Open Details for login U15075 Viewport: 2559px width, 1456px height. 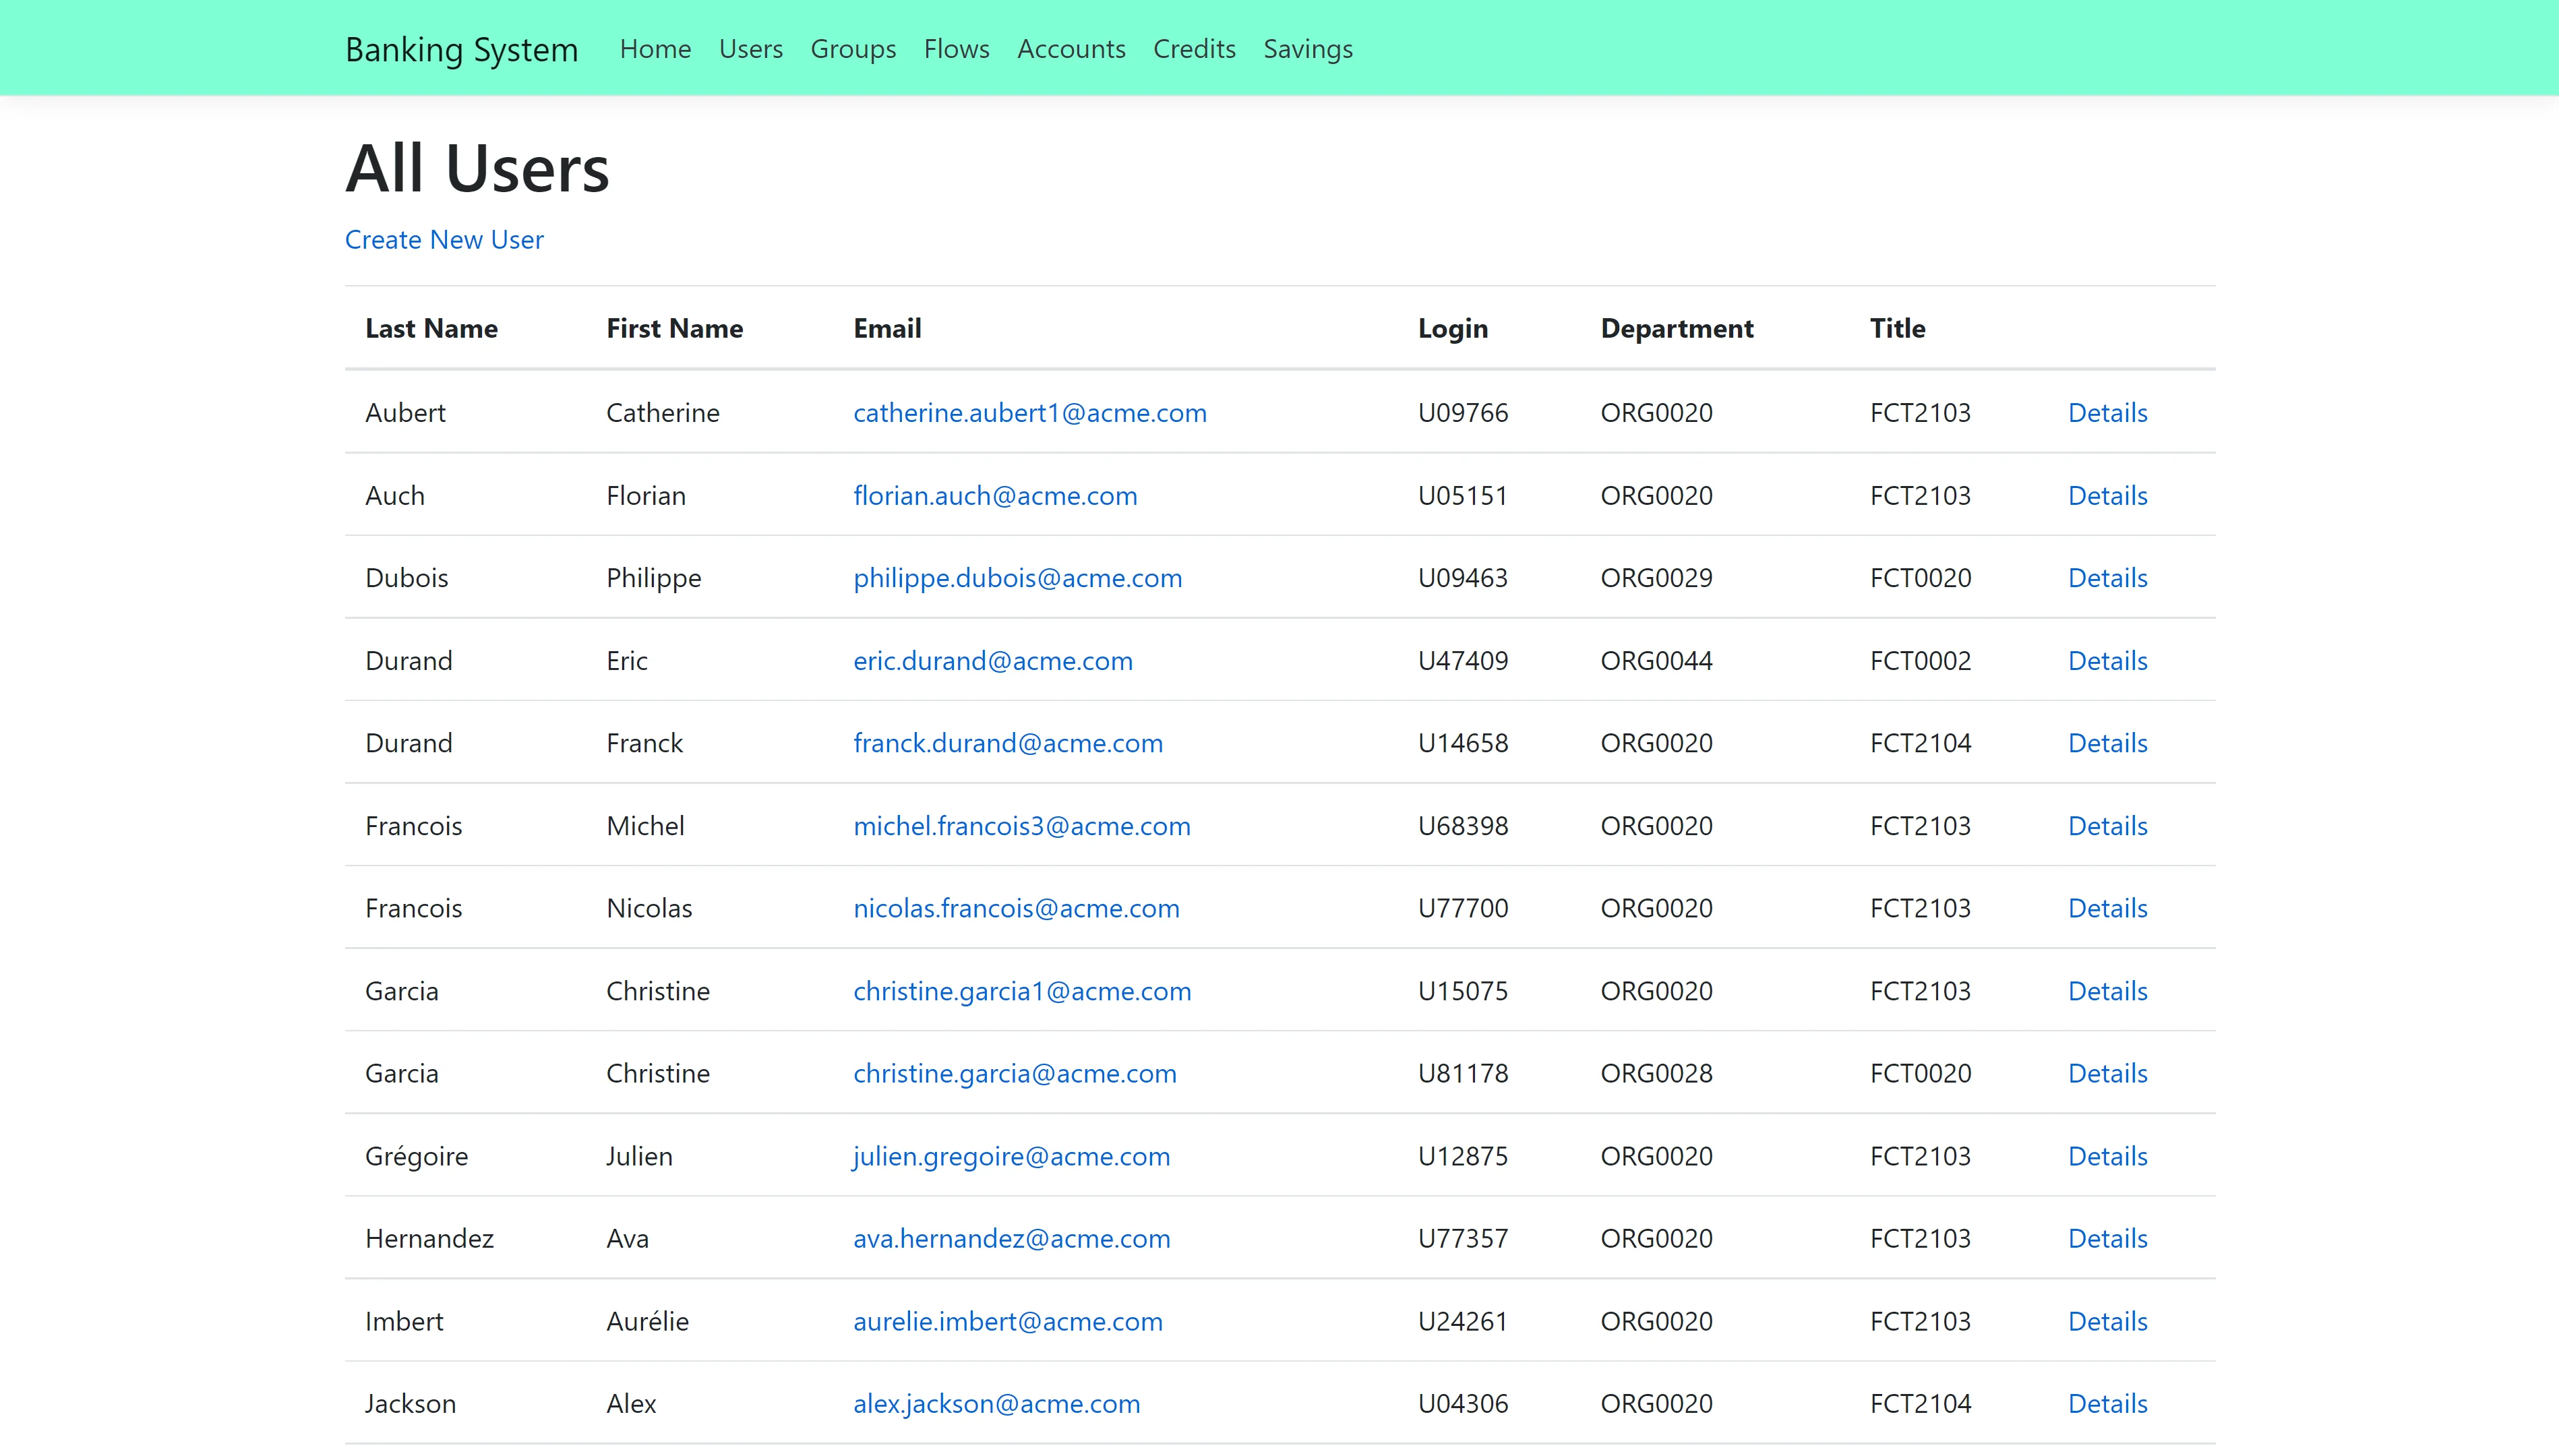pos(2107,991)
